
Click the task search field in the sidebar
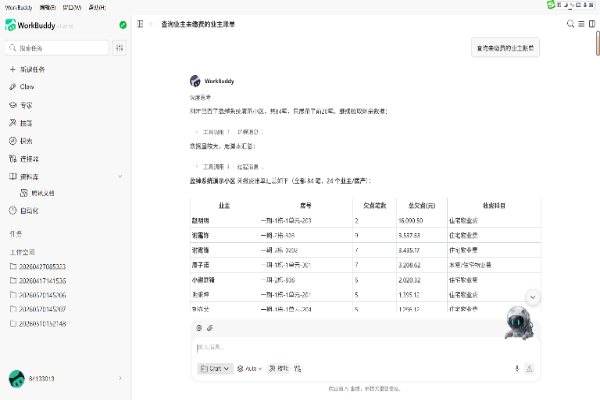(57, 48)
